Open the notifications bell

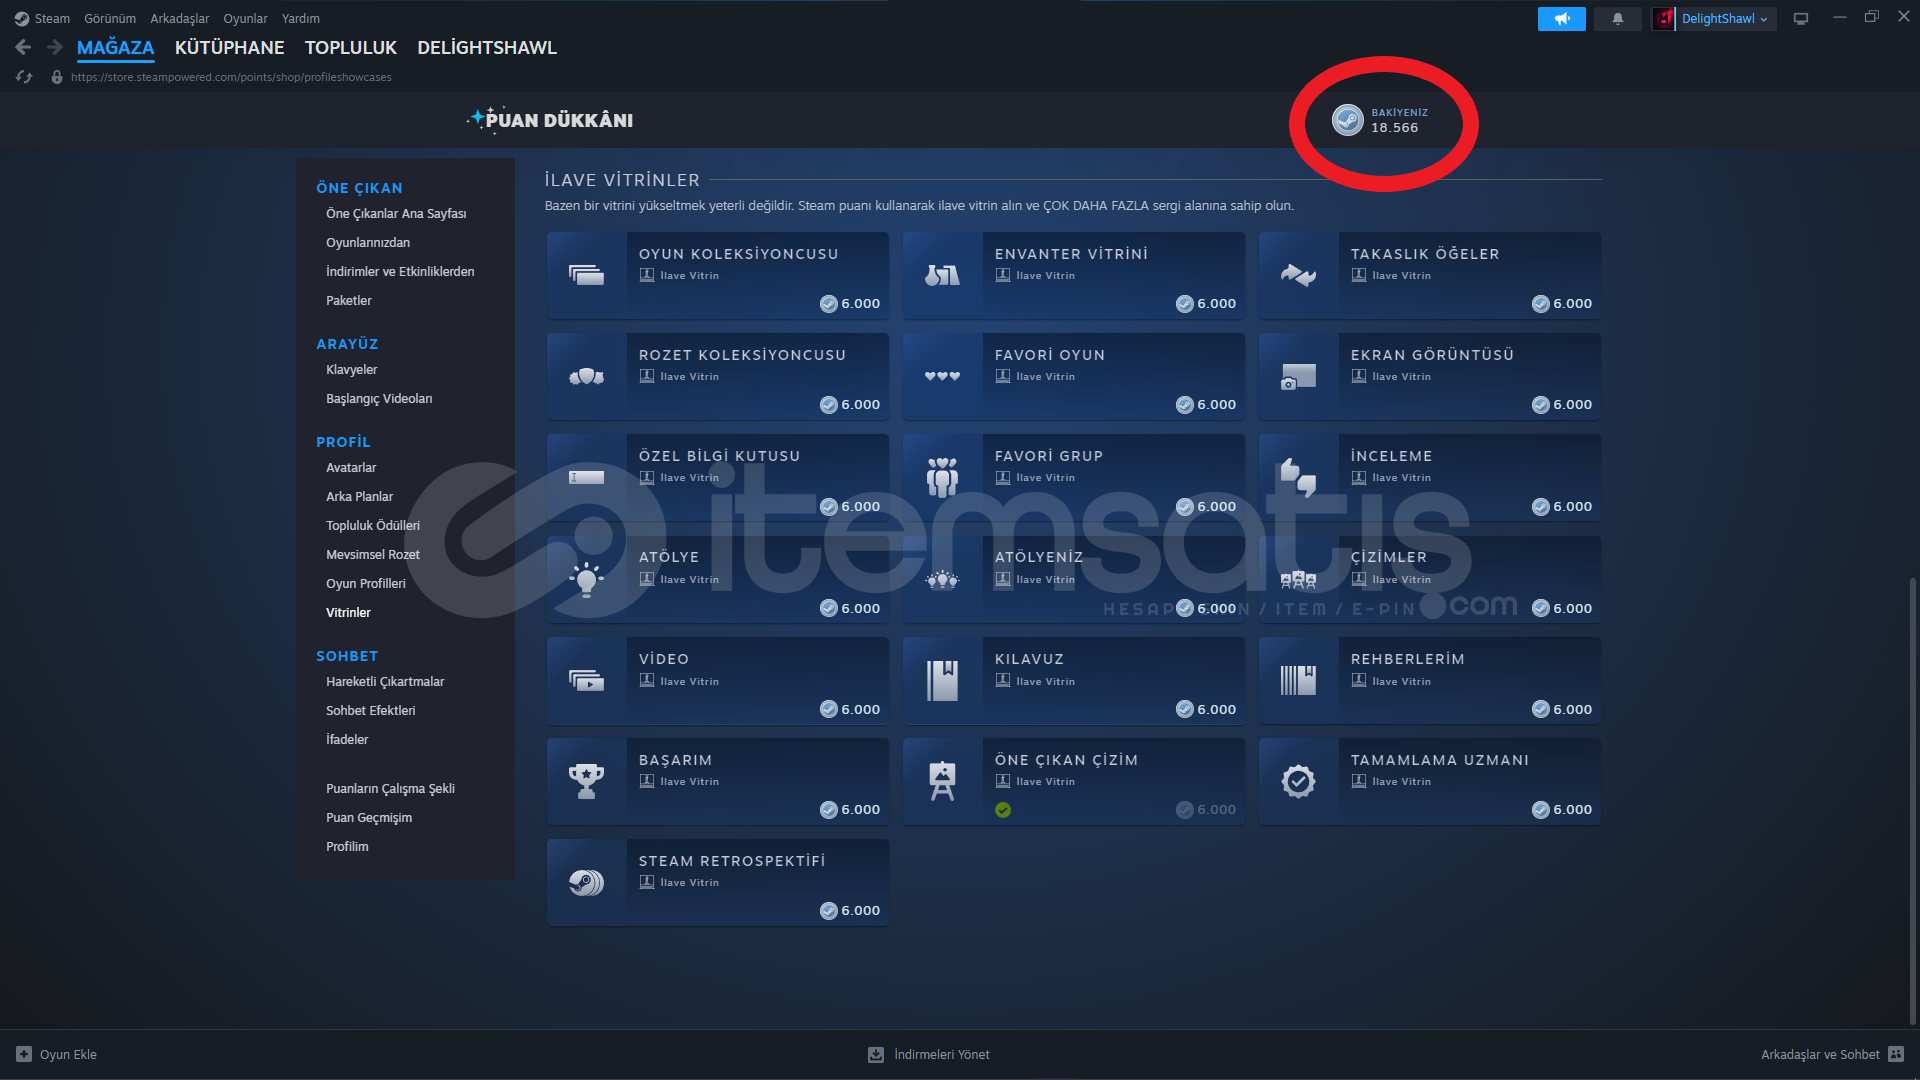click(1617, 18)
